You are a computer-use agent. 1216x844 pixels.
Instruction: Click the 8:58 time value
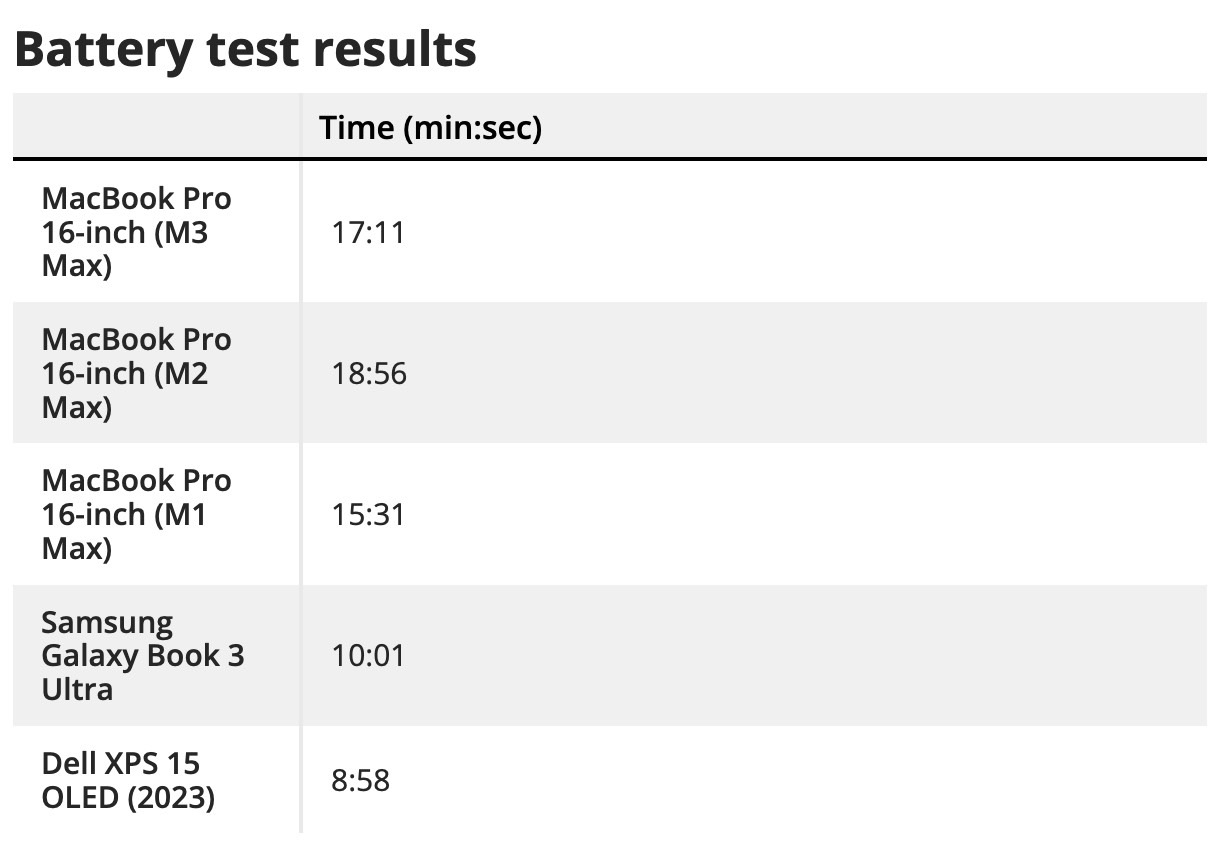click(x=360, y=780)
